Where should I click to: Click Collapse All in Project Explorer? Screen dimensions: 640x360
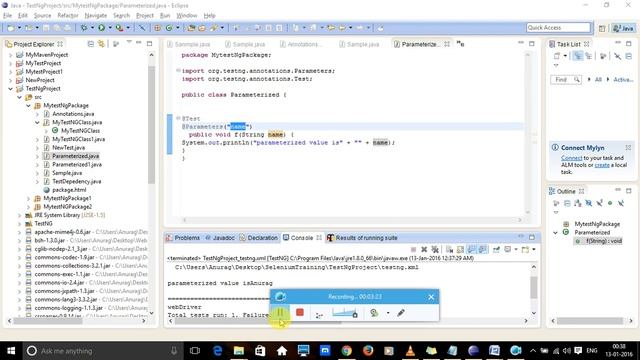[91, 44]
